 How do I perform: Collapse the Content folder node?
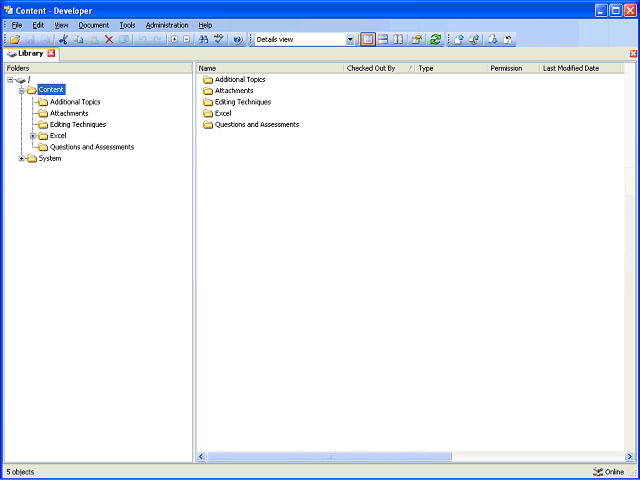22,91
